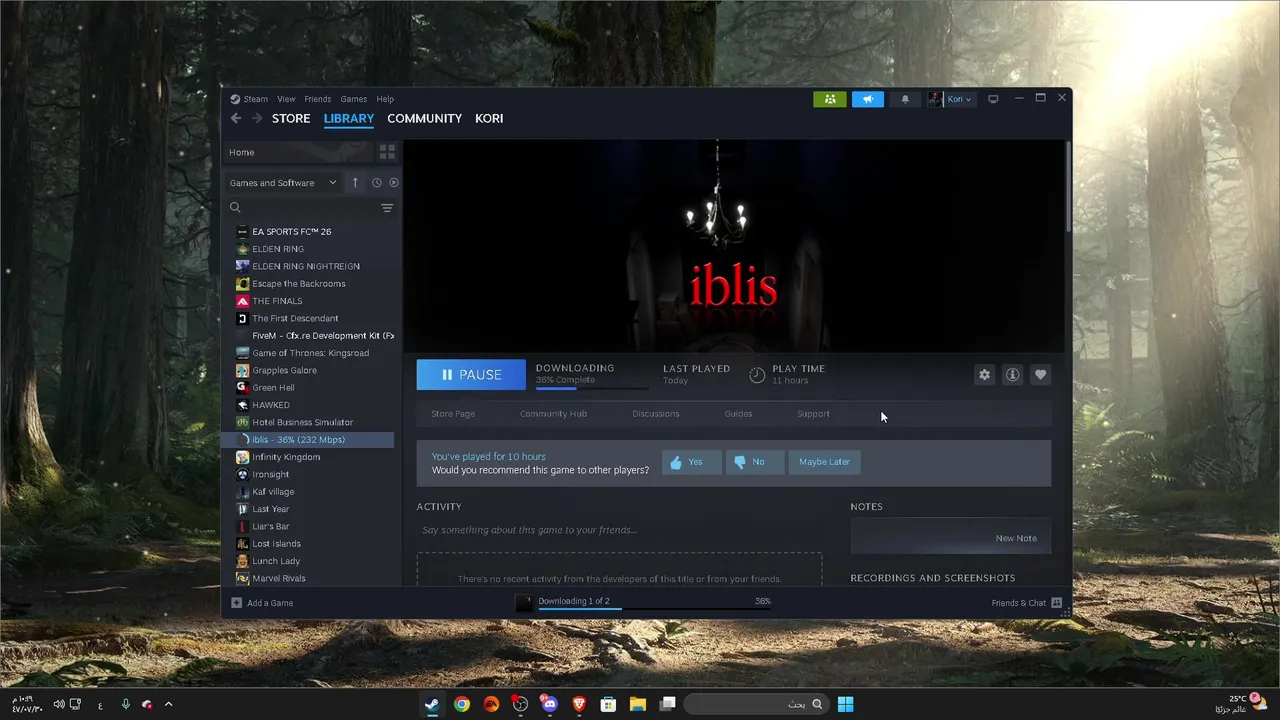Open the iblis Store Page link
Image resolution: width=1280 pixels, height=720 pixels.
click(453, 414)
